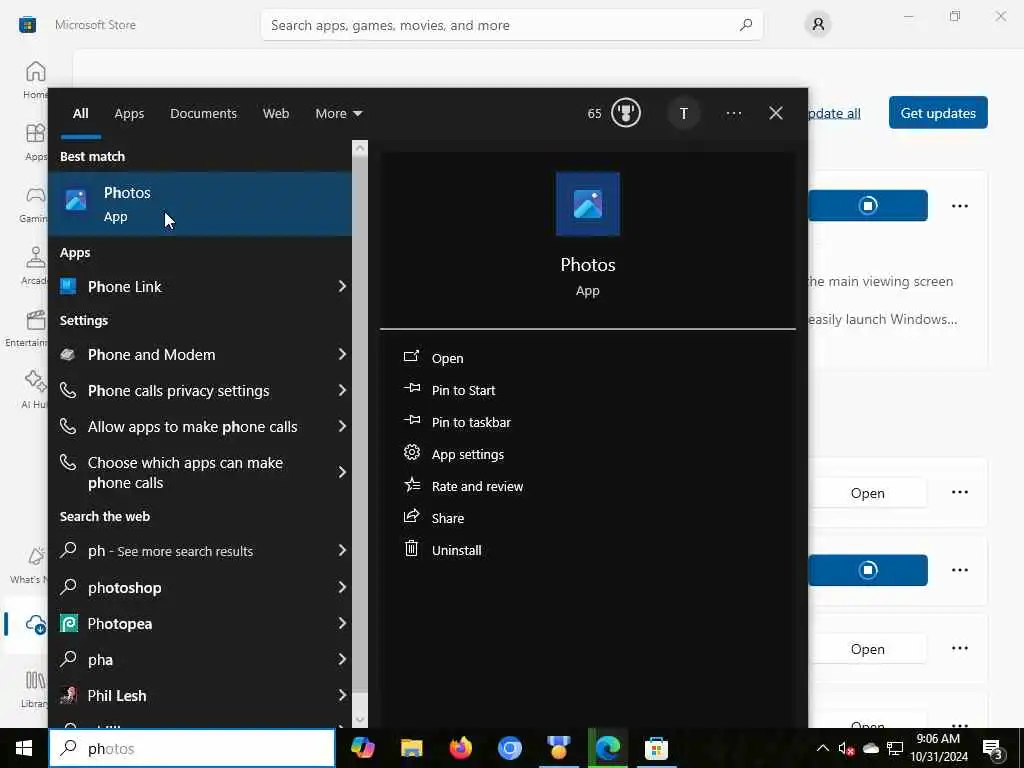1024x768 pixels.
Task: Expand Phone Link result arrow
Action: 342,286
